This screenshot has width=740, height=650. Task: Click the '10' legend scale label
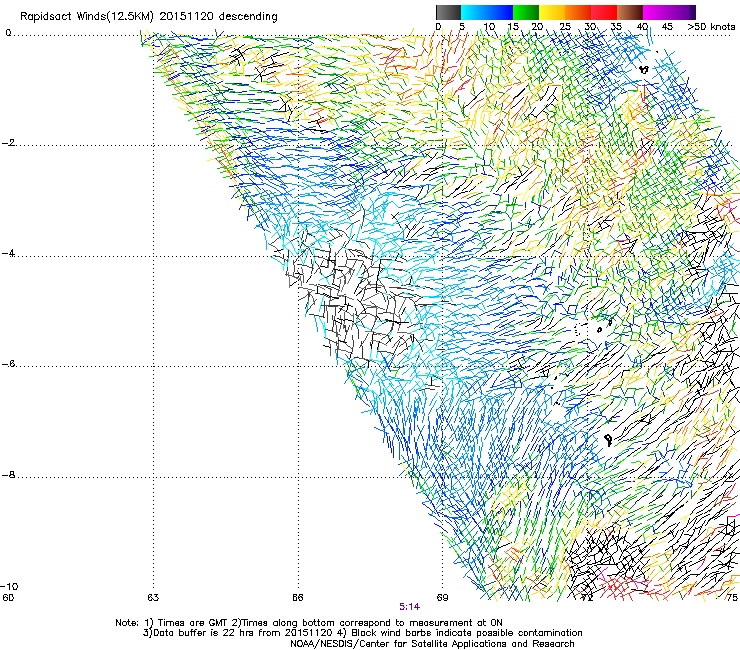489,26
